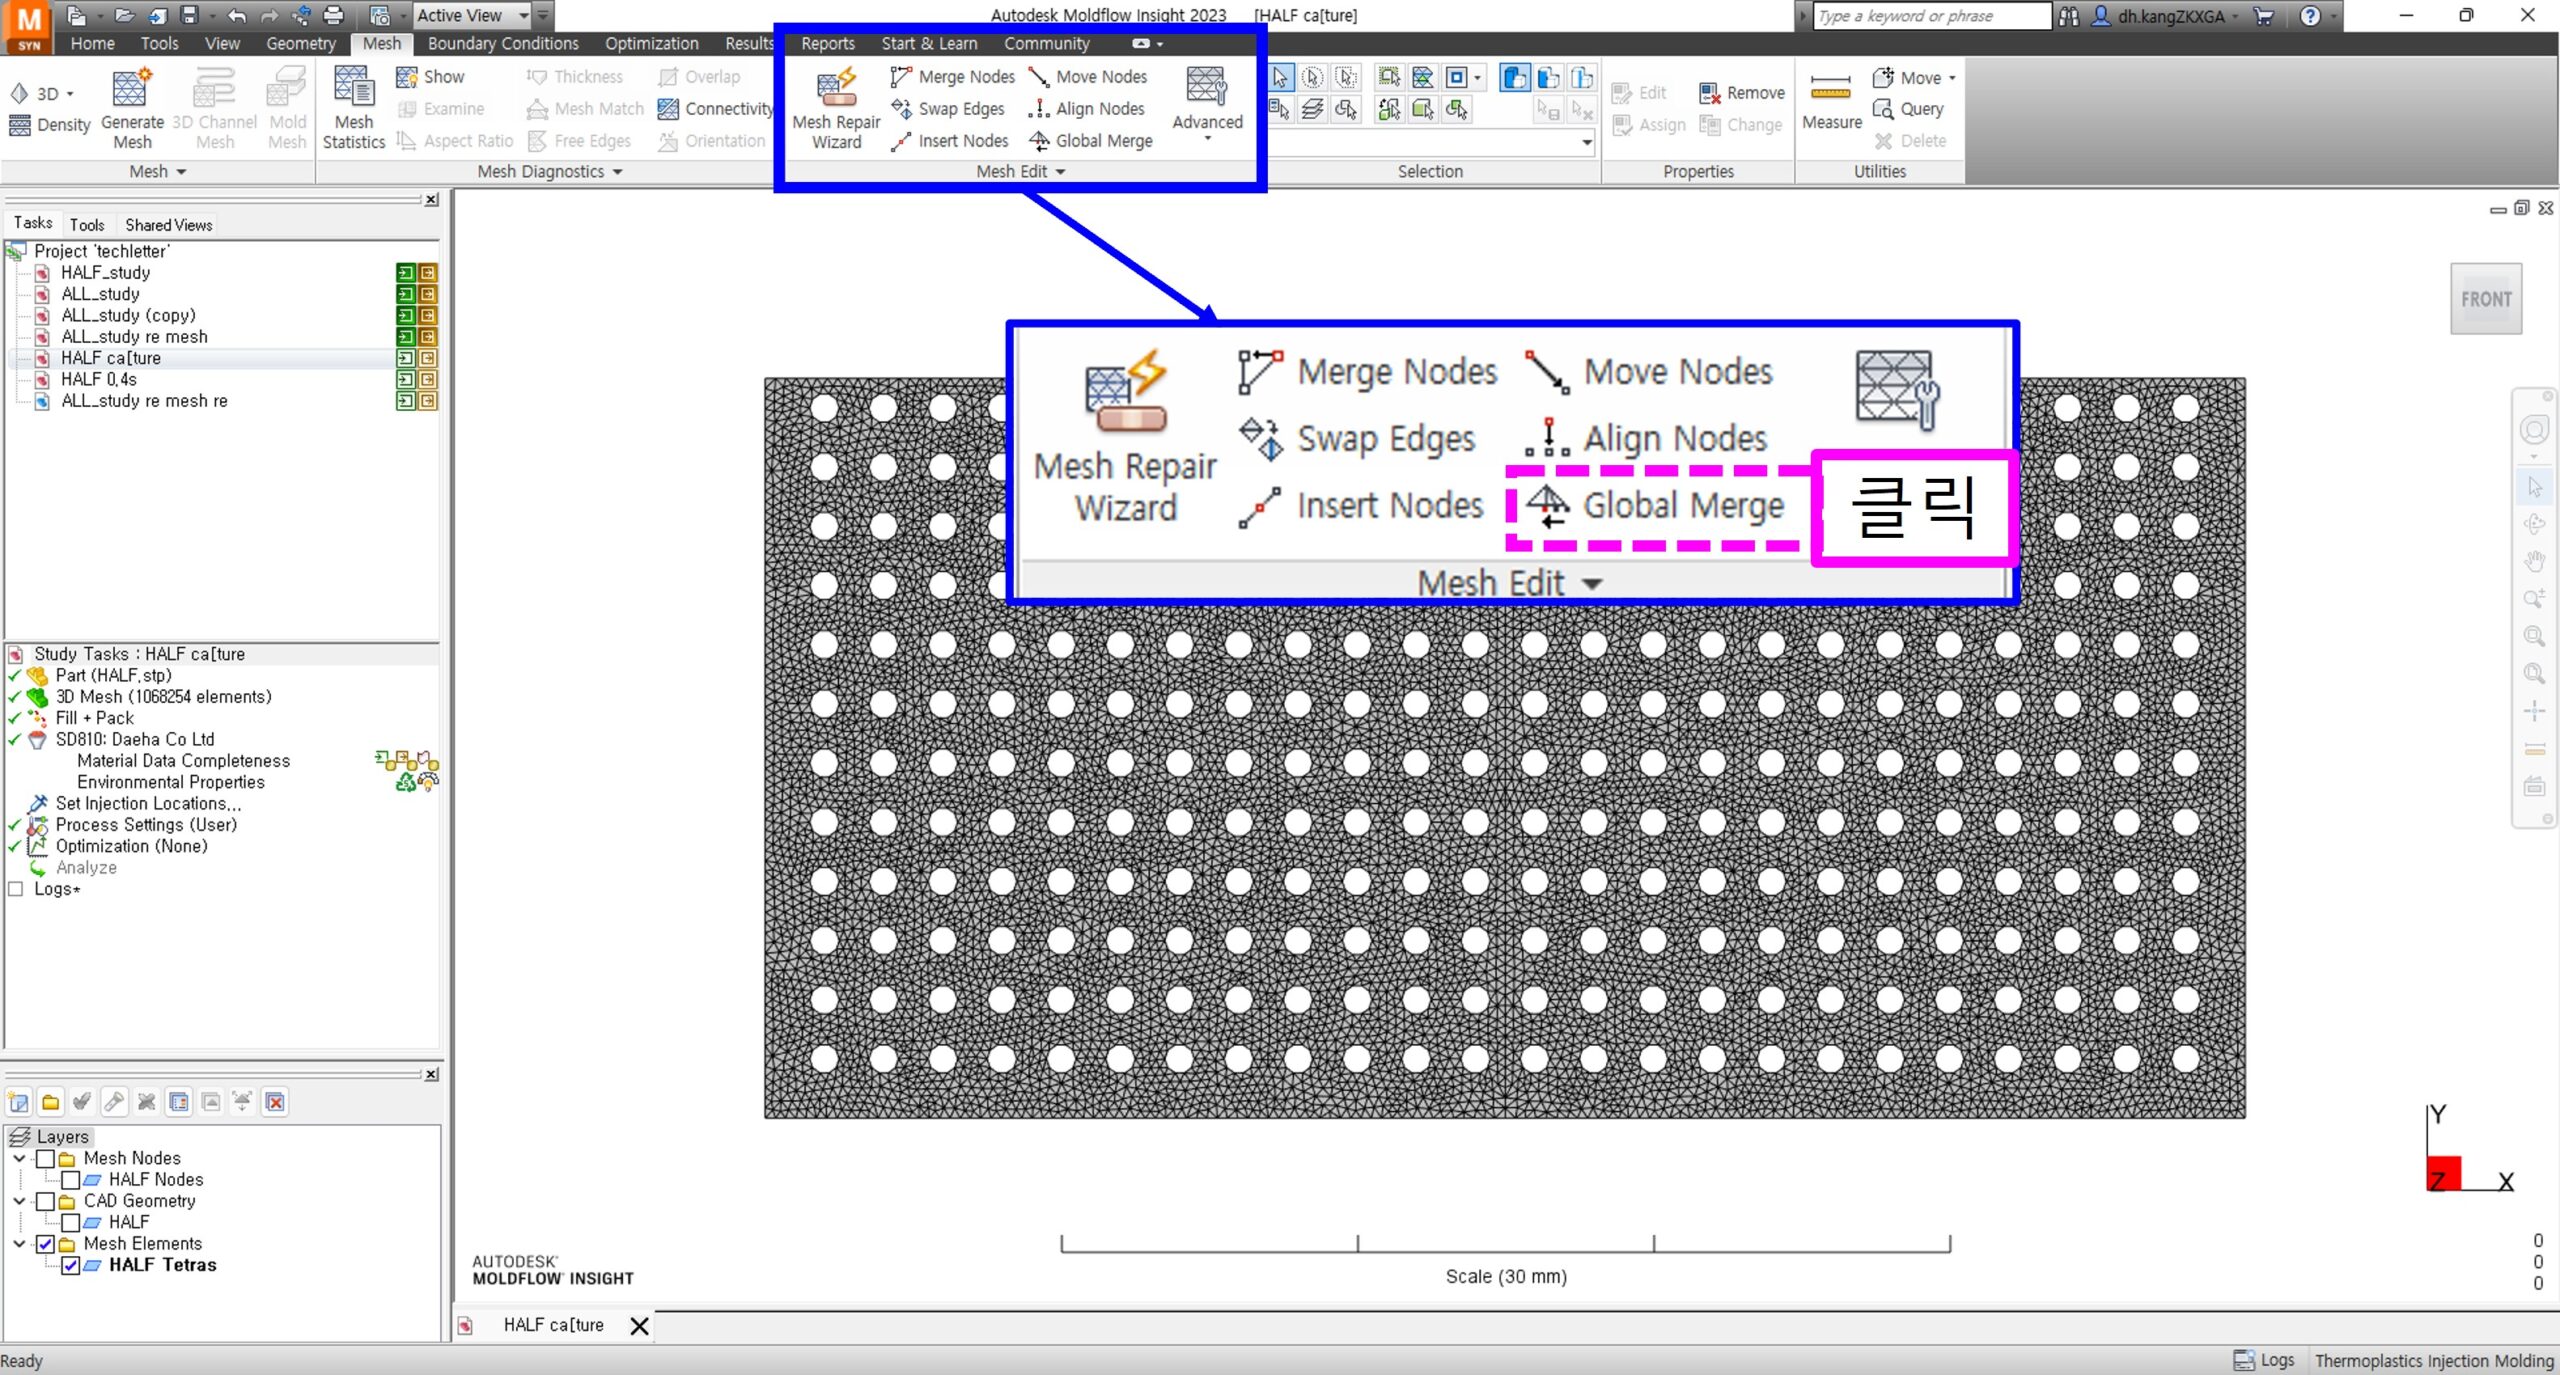Open the Boundary Conditions tab
Viewport: 2560px width, 1375px height.
point(503,43)
